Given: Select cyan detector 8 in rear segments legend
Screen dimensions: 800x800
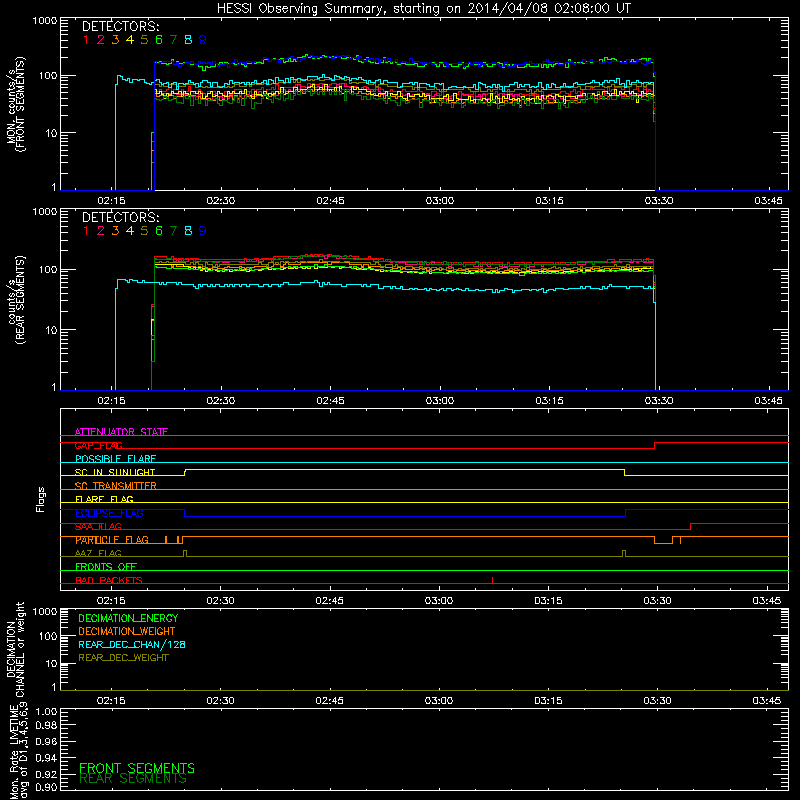Looking at the screenshot, I should click(188, 231).
